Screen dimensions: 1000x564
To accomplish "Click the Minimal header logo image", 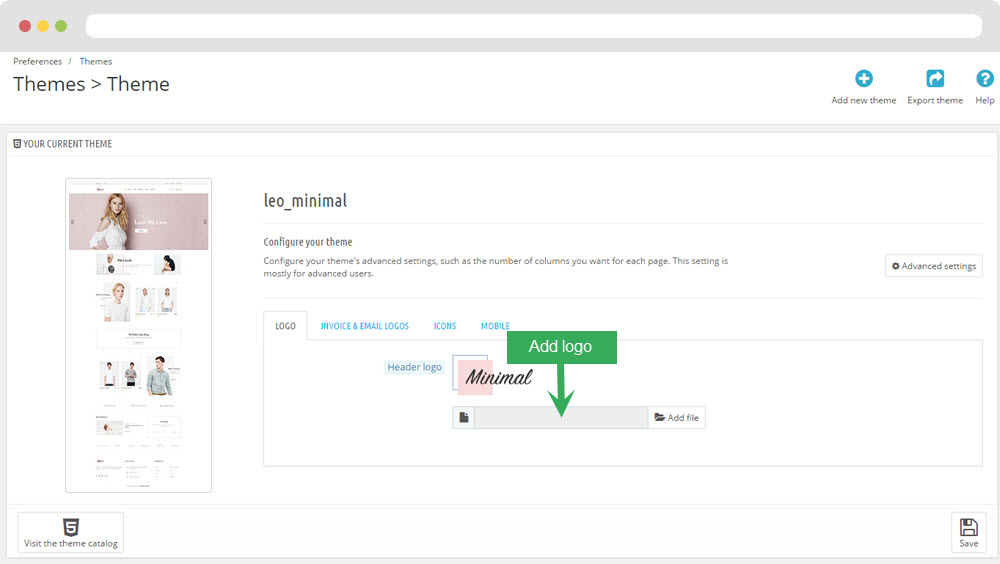I will click(x=493, y=376).
